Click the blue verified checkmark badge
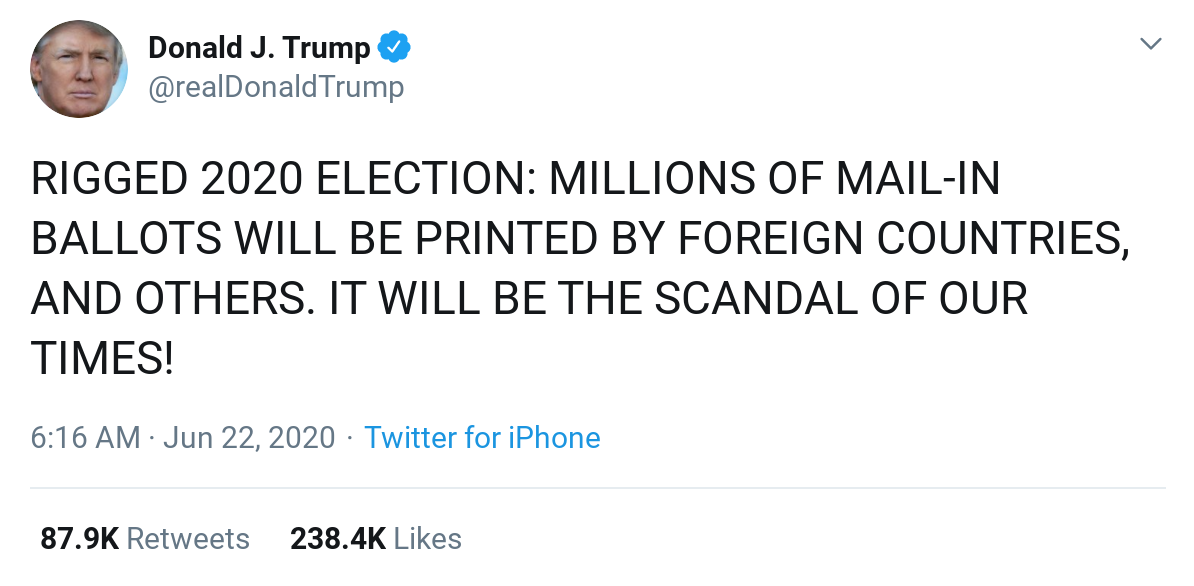The width and height of the screenshot is (1194, 586). 395,47
